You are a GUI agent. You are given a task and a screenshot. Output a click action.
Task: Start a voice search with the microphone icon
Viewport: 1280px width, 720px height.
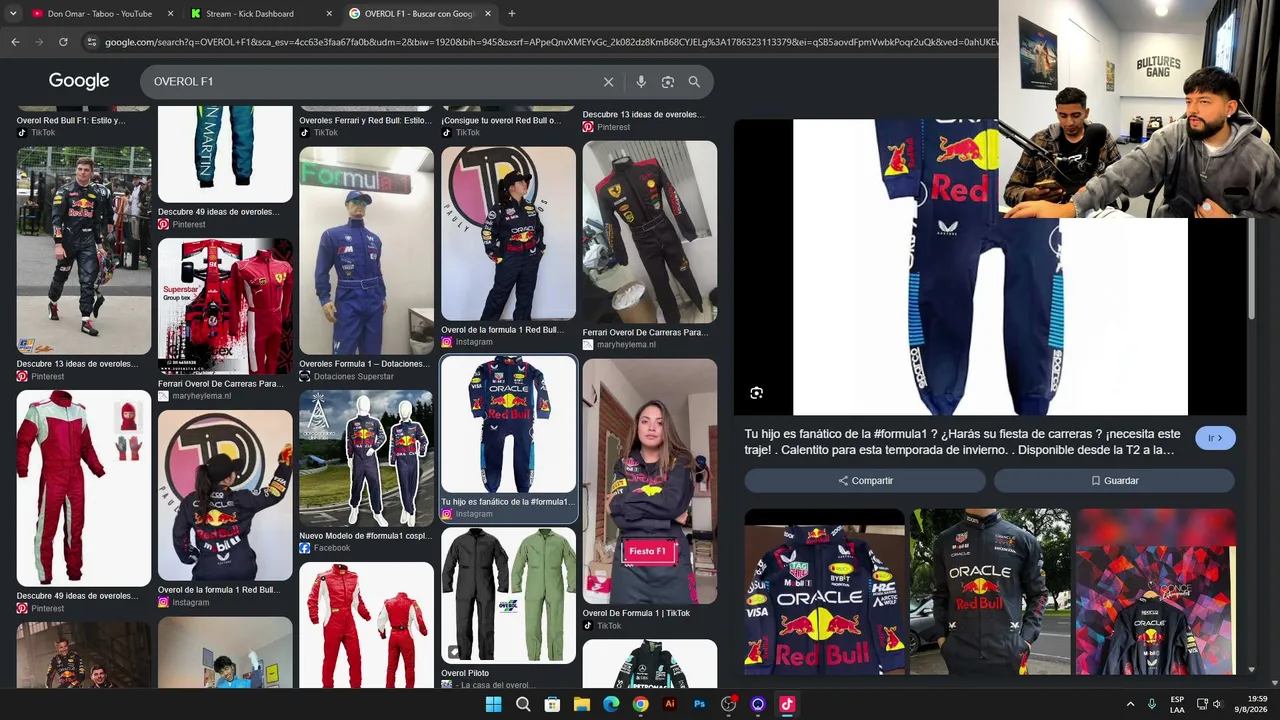point(641,82)
